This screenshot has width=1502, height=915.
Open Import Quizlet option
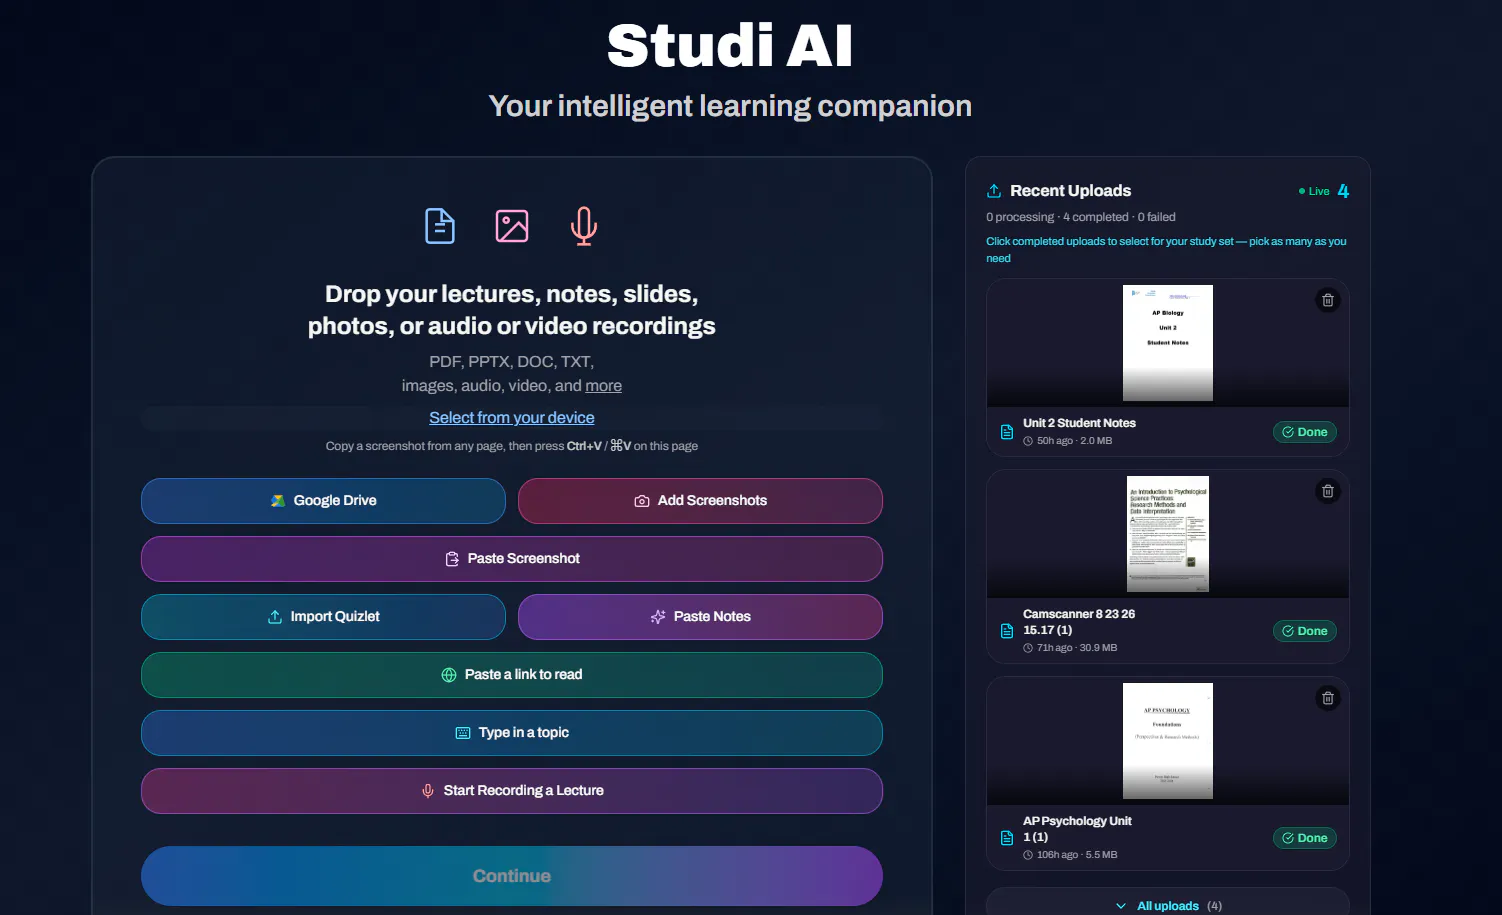pyautogui.click(x=323, y=617)
